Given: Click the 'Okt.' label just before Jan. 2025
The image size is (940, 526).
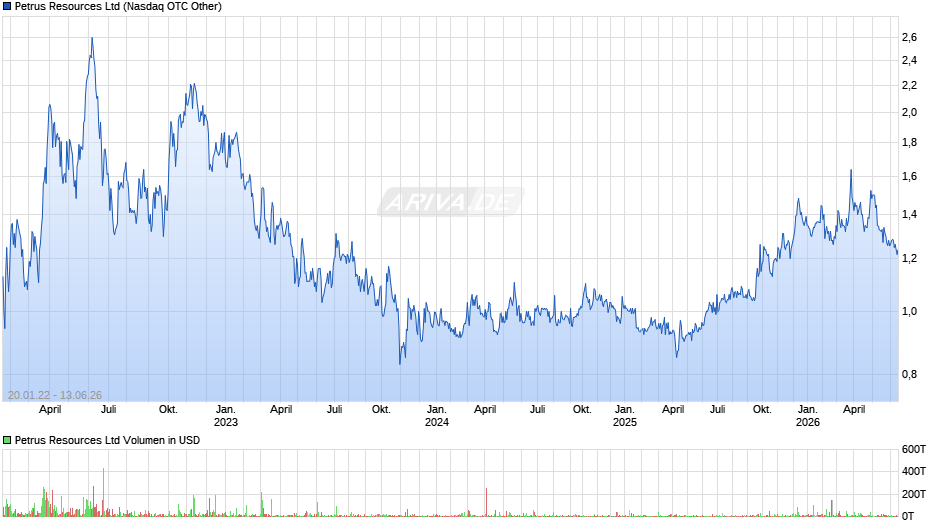Looking at the screenshot, I should coord(582,410).
